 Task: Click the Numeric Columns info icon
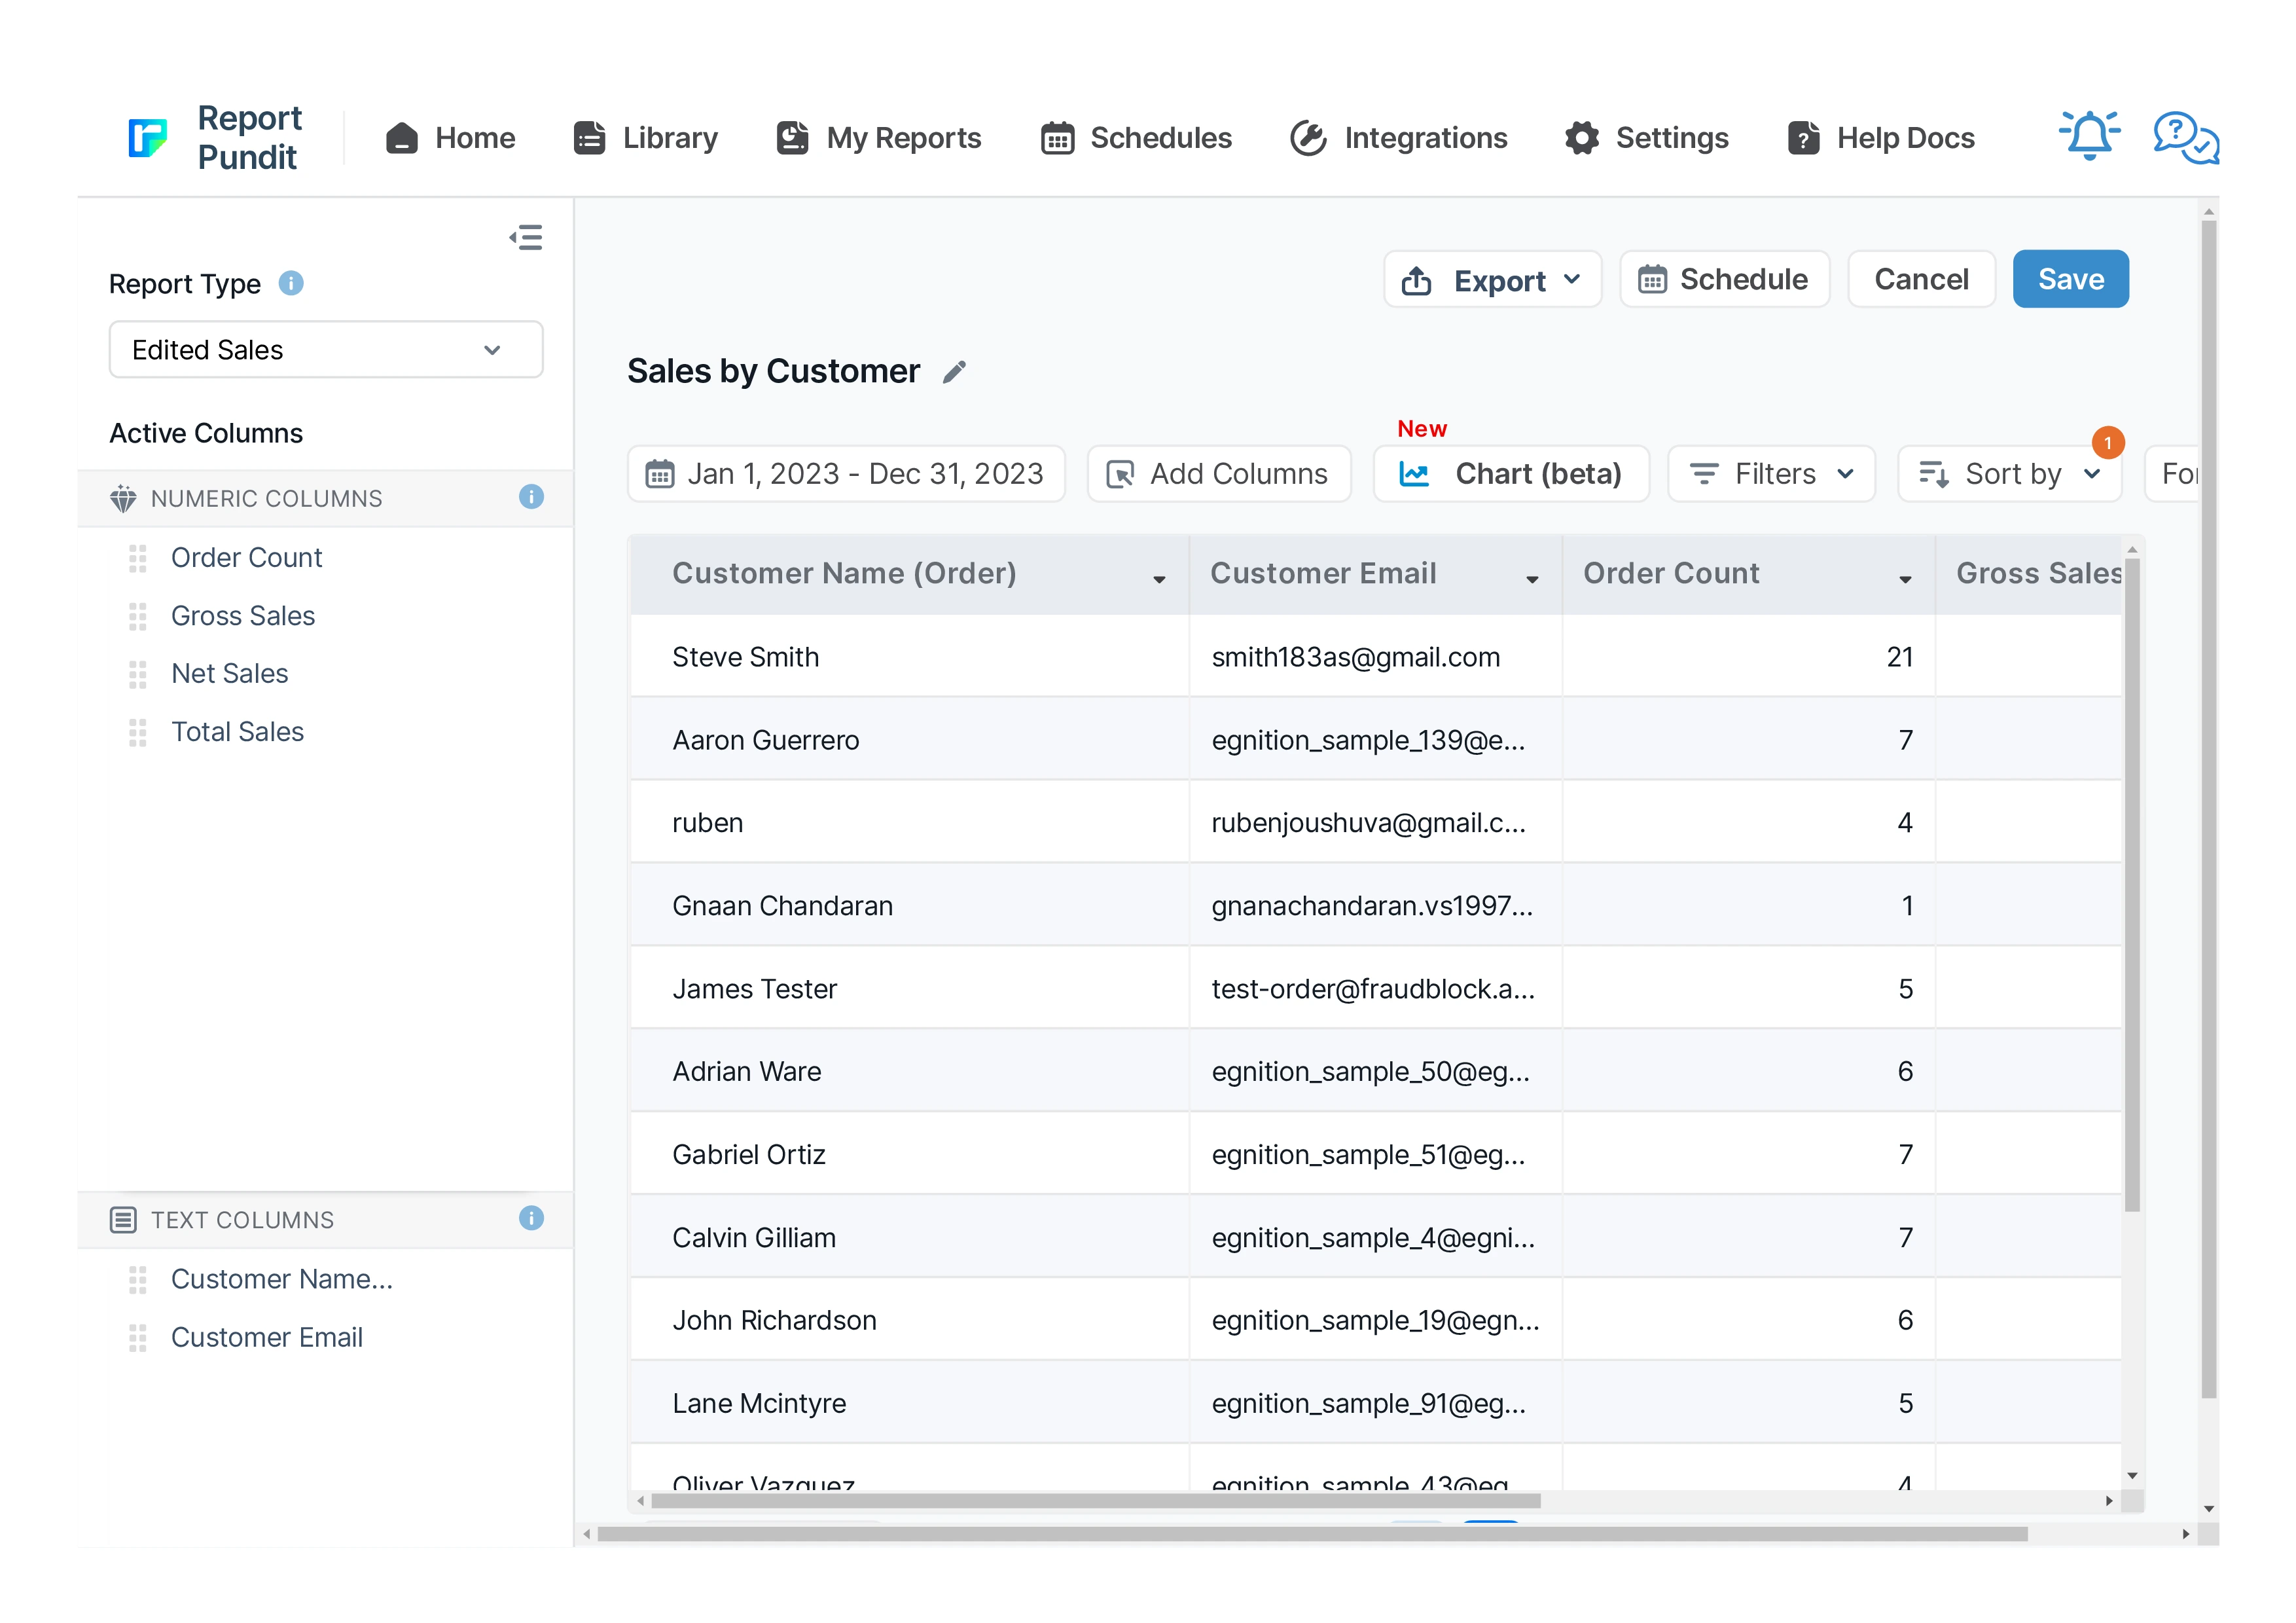pos(531,497)
